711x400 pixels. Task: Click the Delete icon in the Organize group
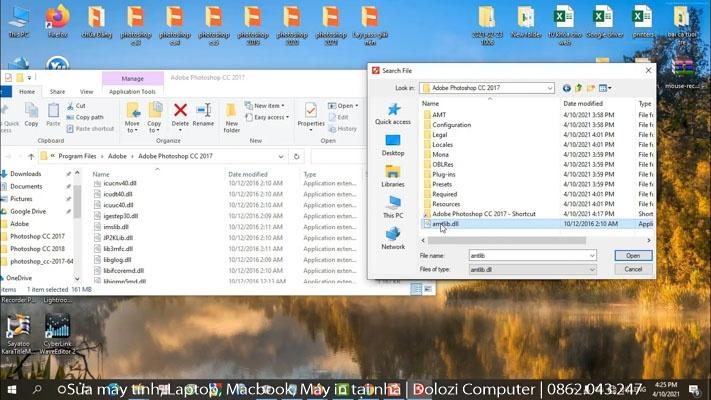(x=180, y=115)
